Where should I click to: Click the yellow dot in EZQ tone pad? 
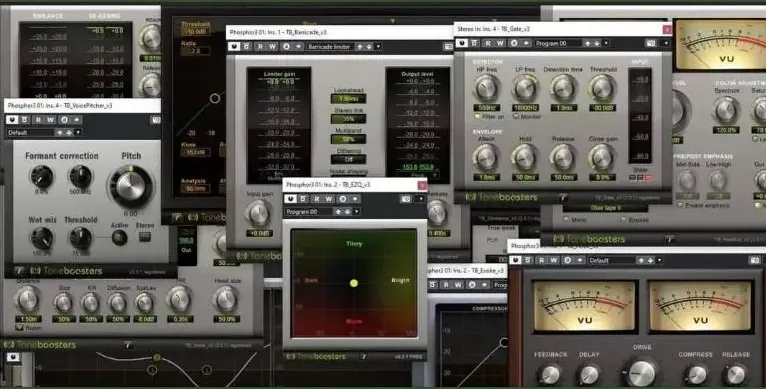coord(354,283)
